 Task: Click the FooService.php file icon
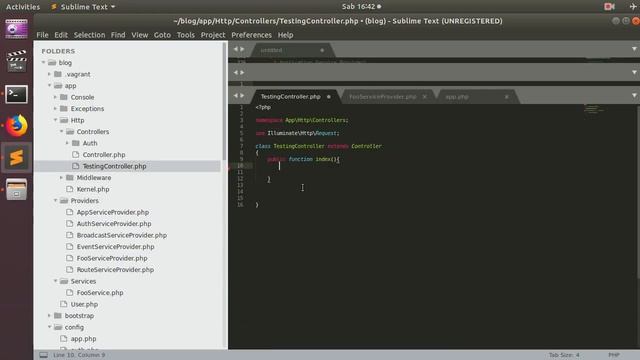(70, 293)
